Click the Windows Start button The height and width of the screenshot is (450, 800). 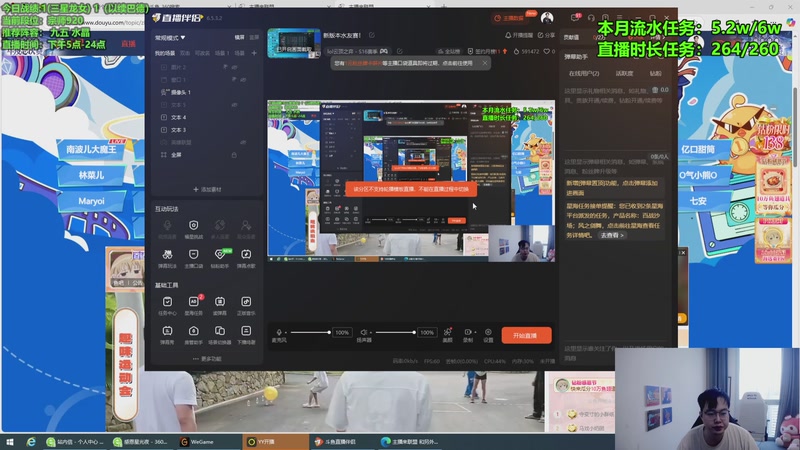click(x=9, y=442)
